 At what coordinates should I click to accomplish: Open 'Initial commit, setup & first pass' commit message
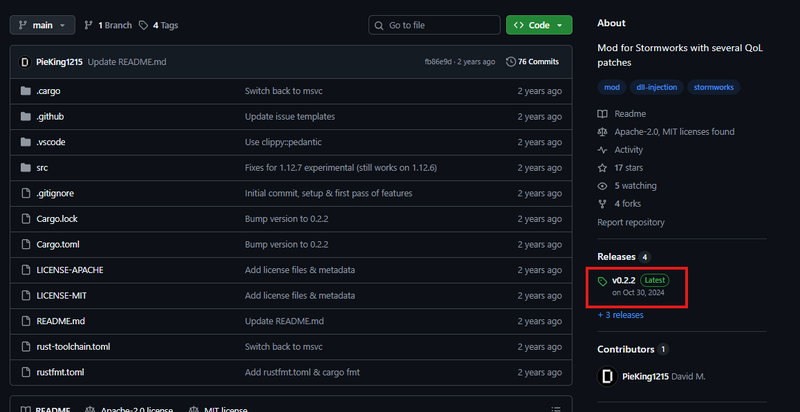pos(329,193)
